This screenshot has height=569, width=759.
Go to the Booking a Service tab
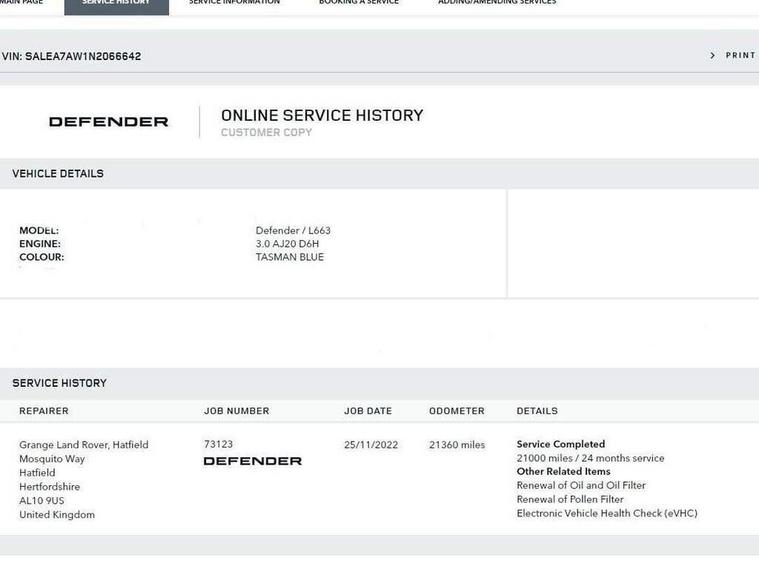click(358, 3)
